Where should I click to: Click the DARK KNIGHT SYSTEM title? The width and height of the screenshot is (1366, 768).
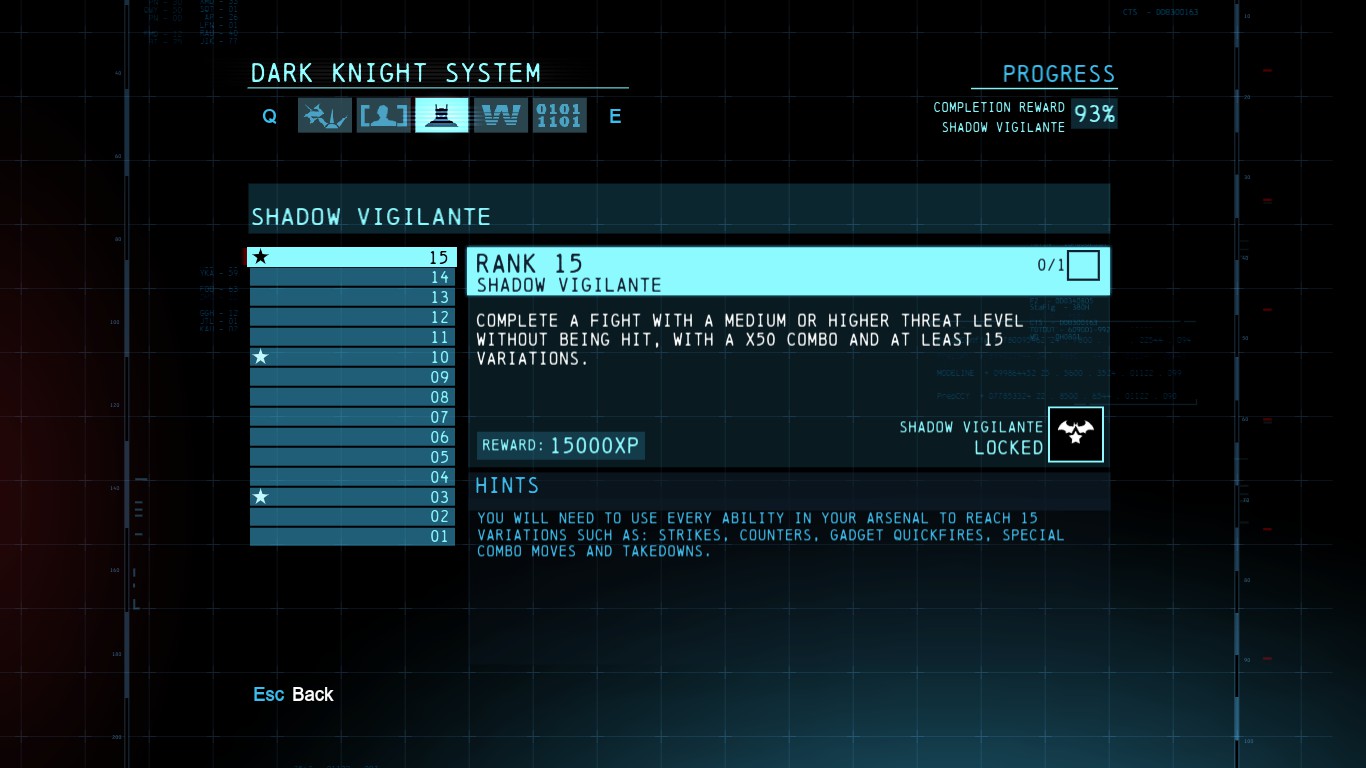[x=396, y=73]
